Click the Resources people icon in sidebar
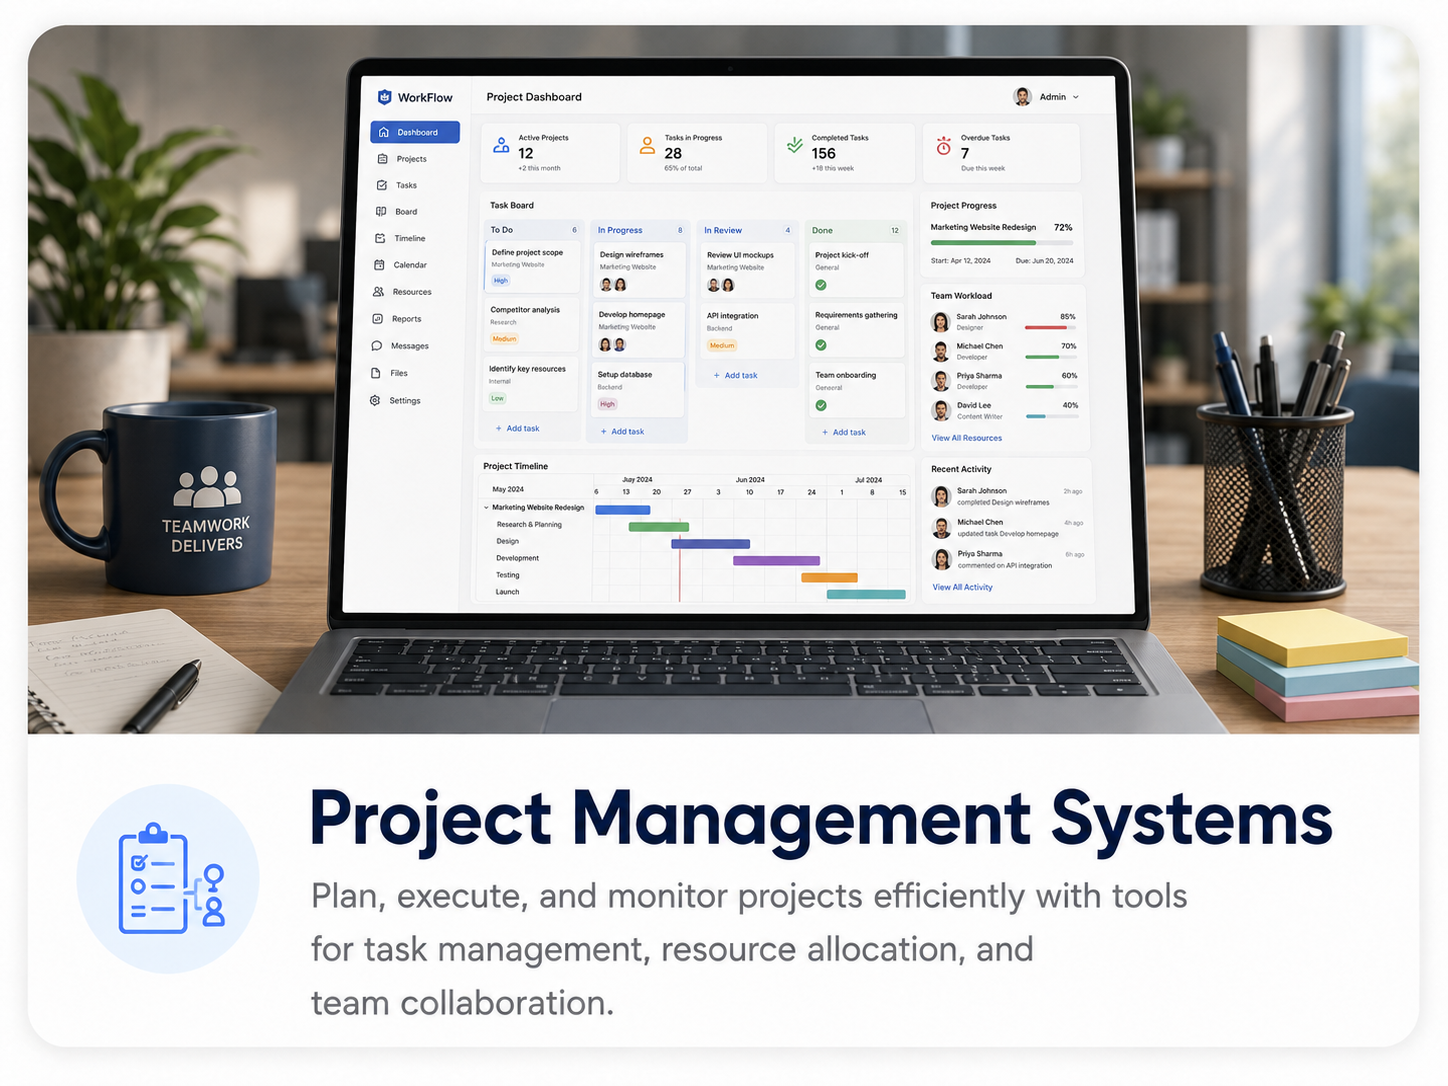This screenshot has height=1086, width=1448. pyautogui.click(x=378, y=292)
